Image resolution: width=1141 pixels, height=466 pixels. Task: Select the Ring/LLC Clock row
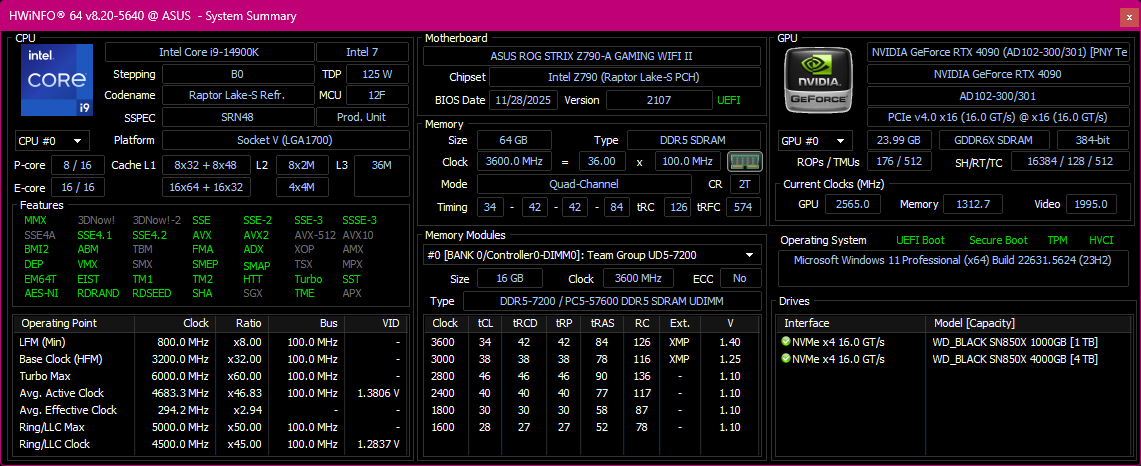point(211,444)
